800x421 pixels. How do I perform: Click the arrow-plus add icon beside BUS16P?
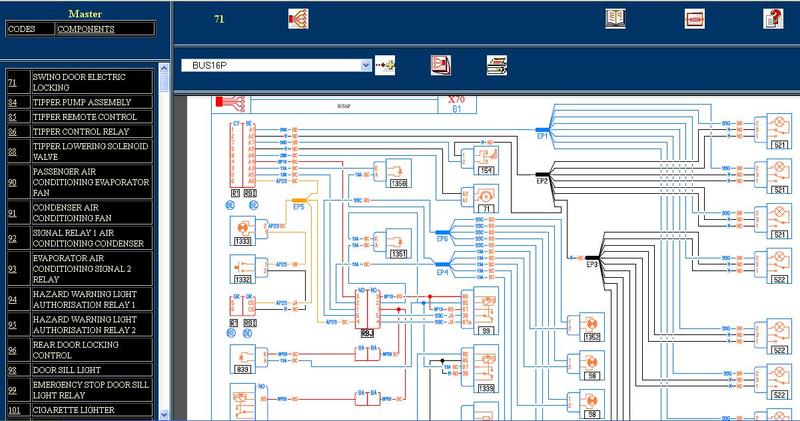coord(385,65)
